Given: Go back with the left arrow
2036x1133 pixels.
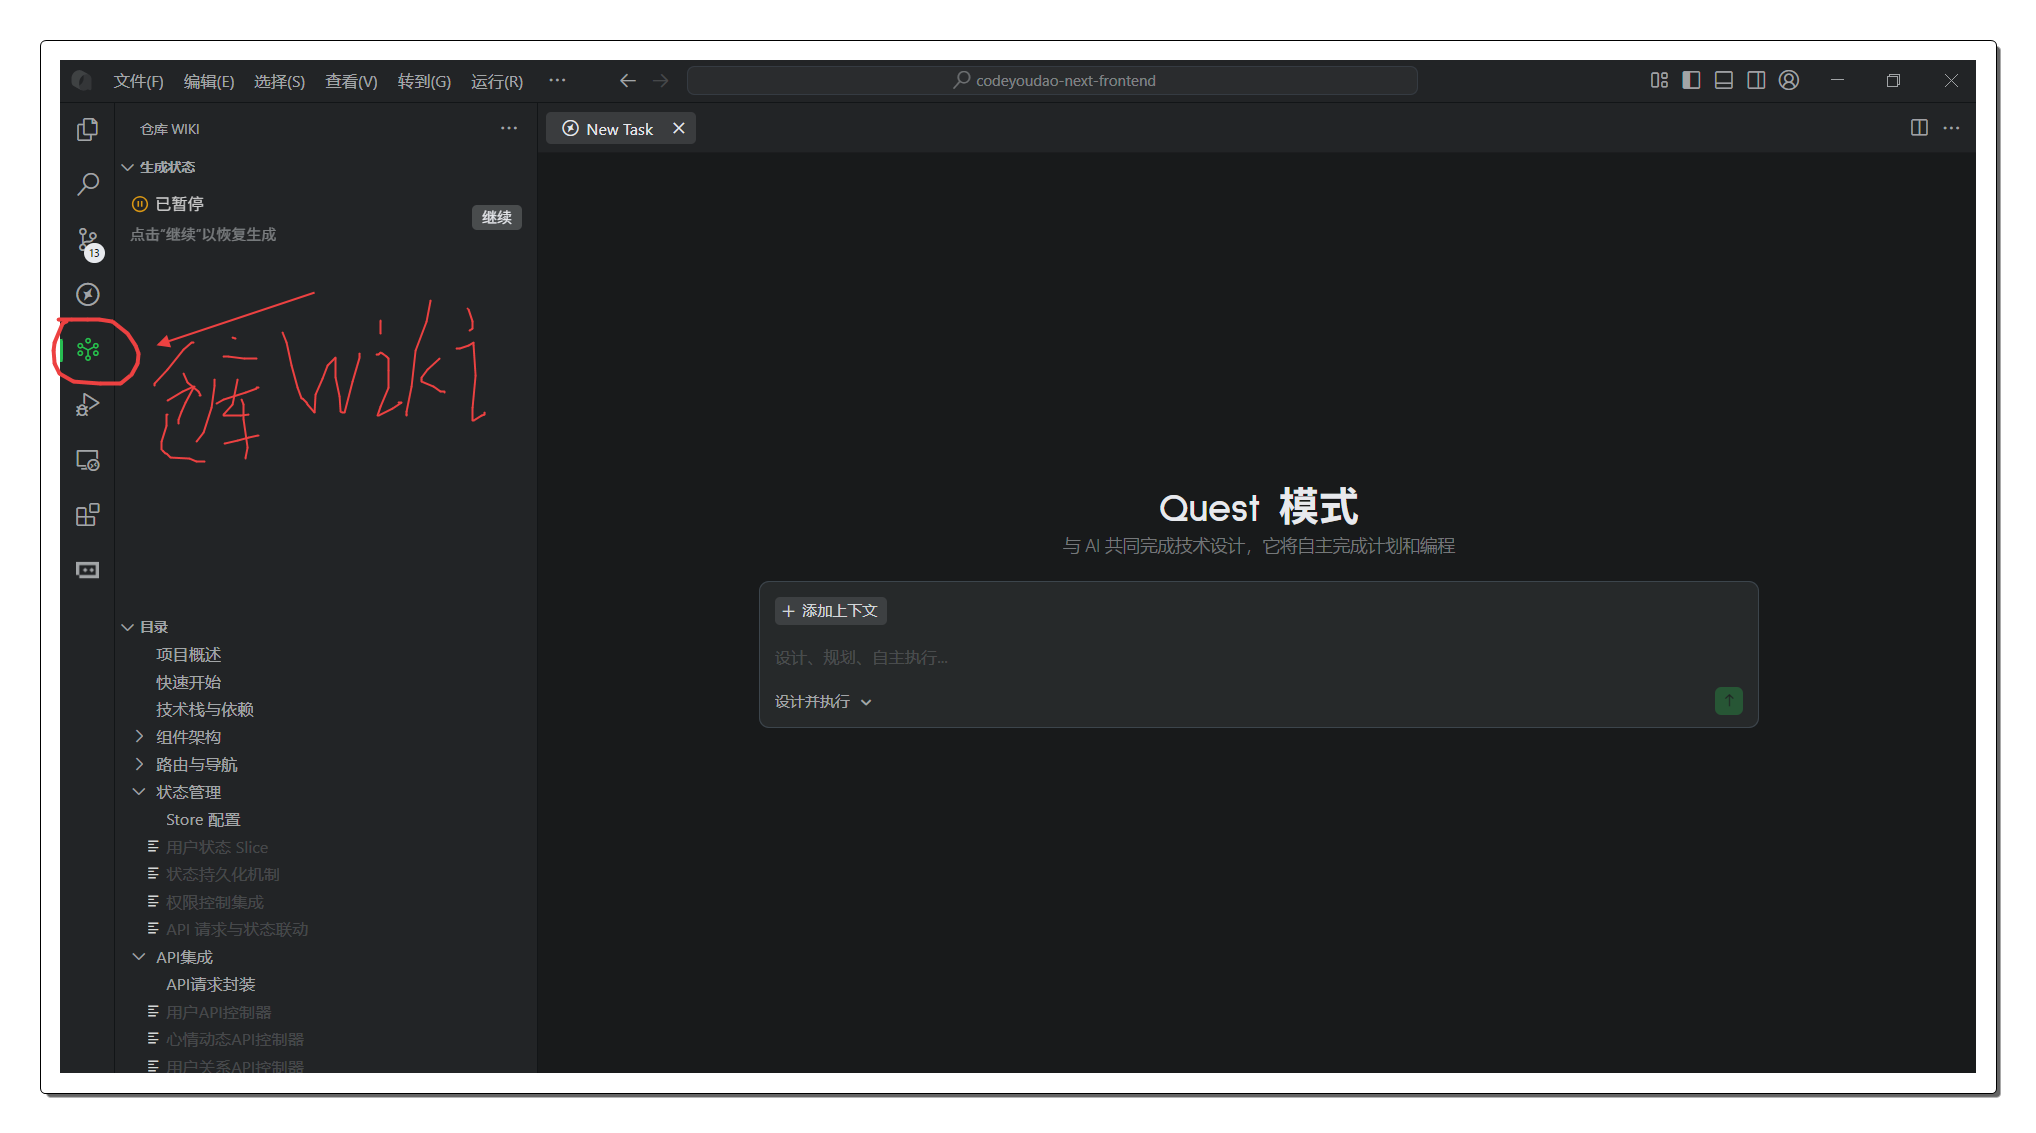Looking at the screenshot, I should [628, 80].
